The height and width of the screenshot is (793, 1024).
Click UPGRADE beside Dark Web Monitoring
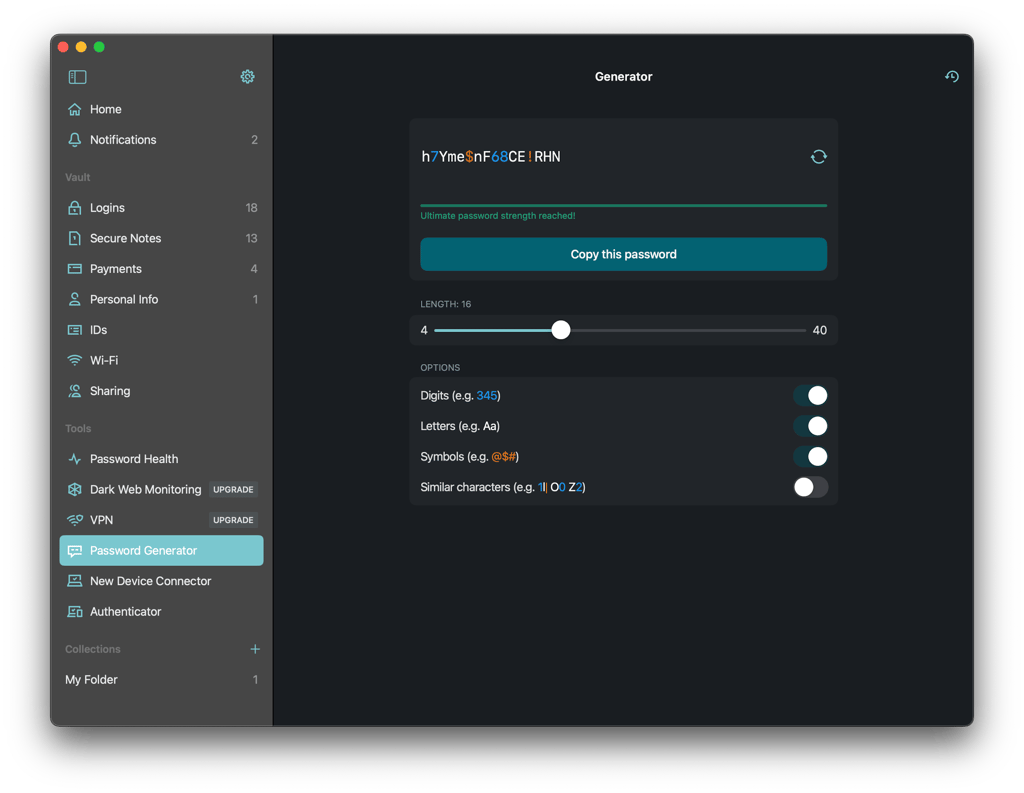[233, 489]
